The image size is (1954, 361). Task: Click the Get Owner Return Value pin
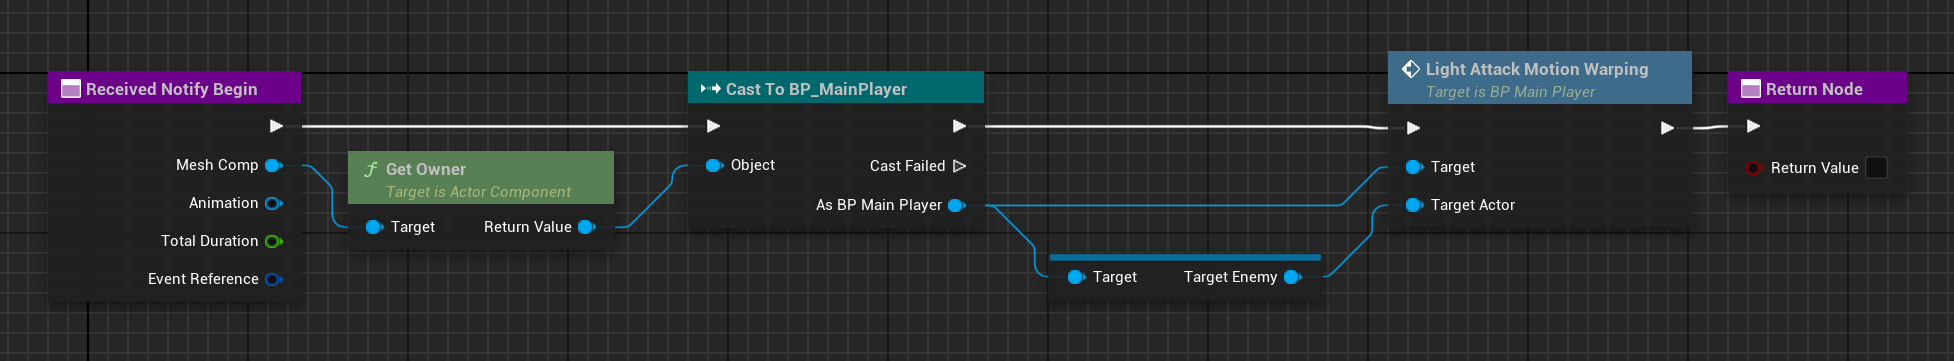(587, 227)
